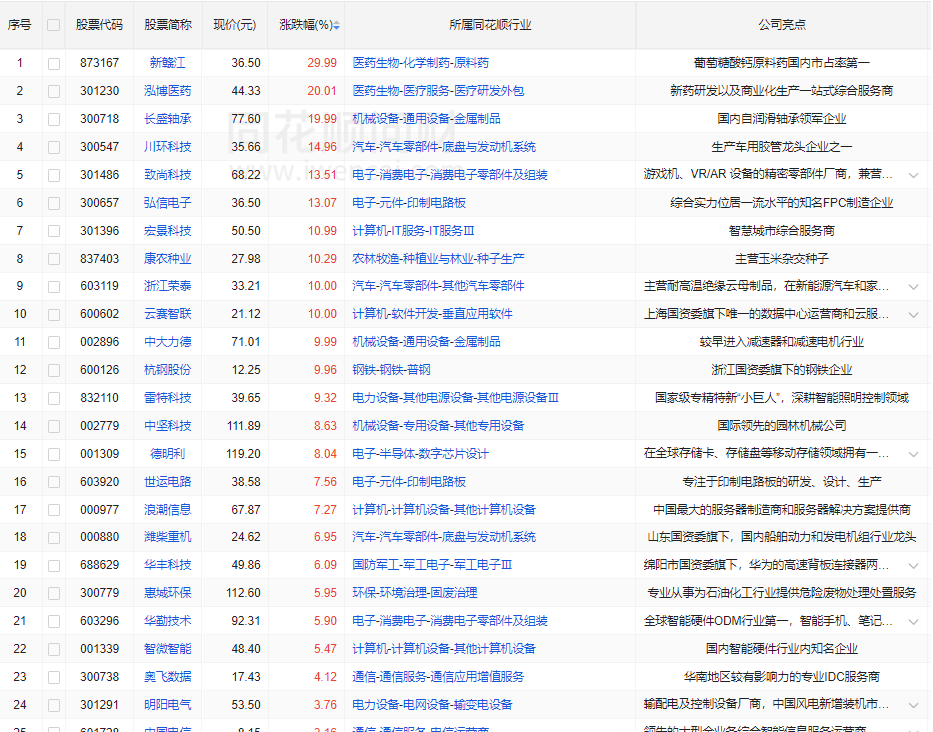The image size is (933, 732).
Task: Open stock link 奥飞数据
Action: [168, 677]
